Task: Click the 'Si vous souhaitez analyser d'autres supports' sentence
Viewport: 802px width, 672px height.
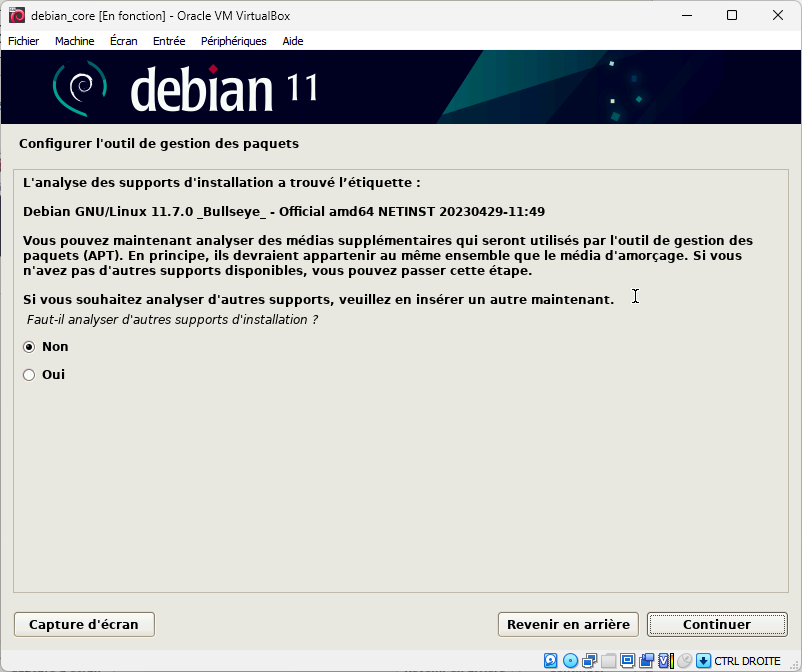Action: pos(319,299)
